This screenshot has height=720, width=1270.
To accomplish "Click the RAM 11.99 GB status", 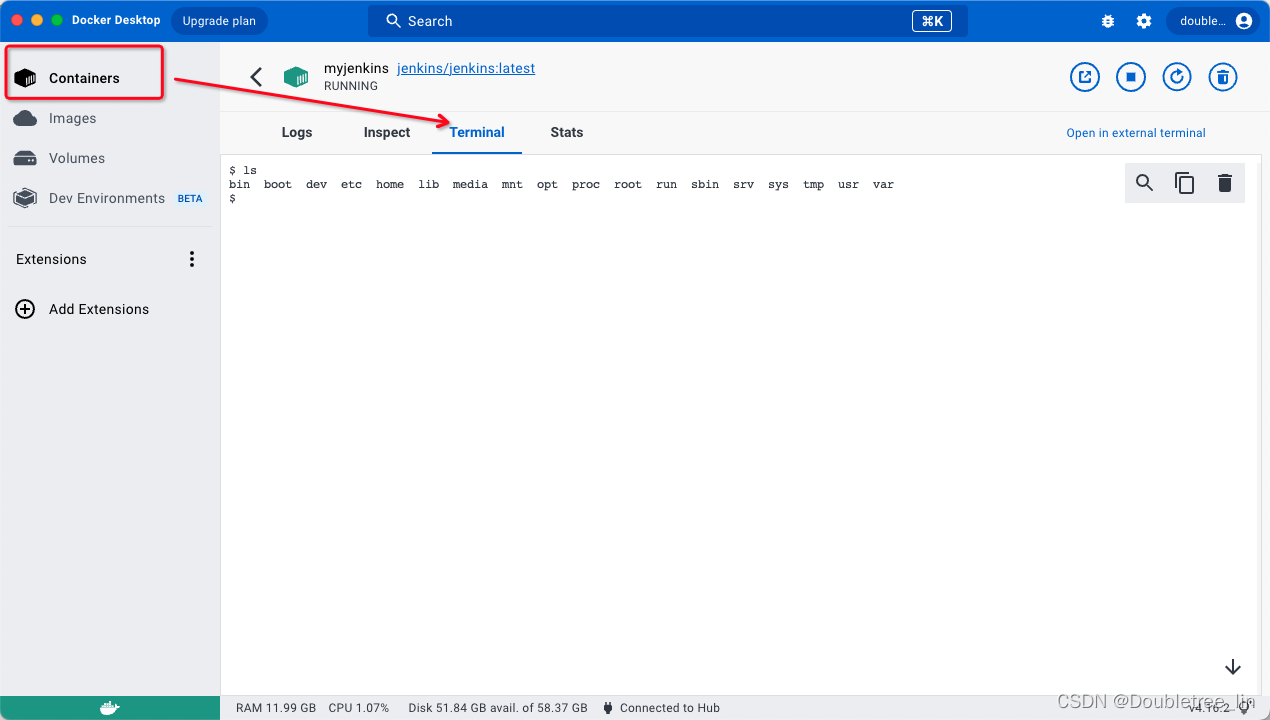I will [276, 708].
